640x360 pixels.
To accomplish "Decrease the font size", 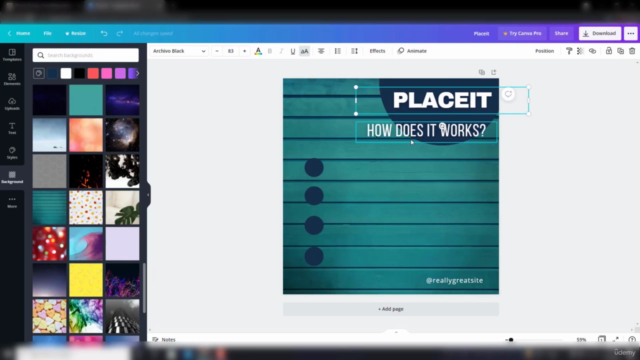I will [217, 51].
